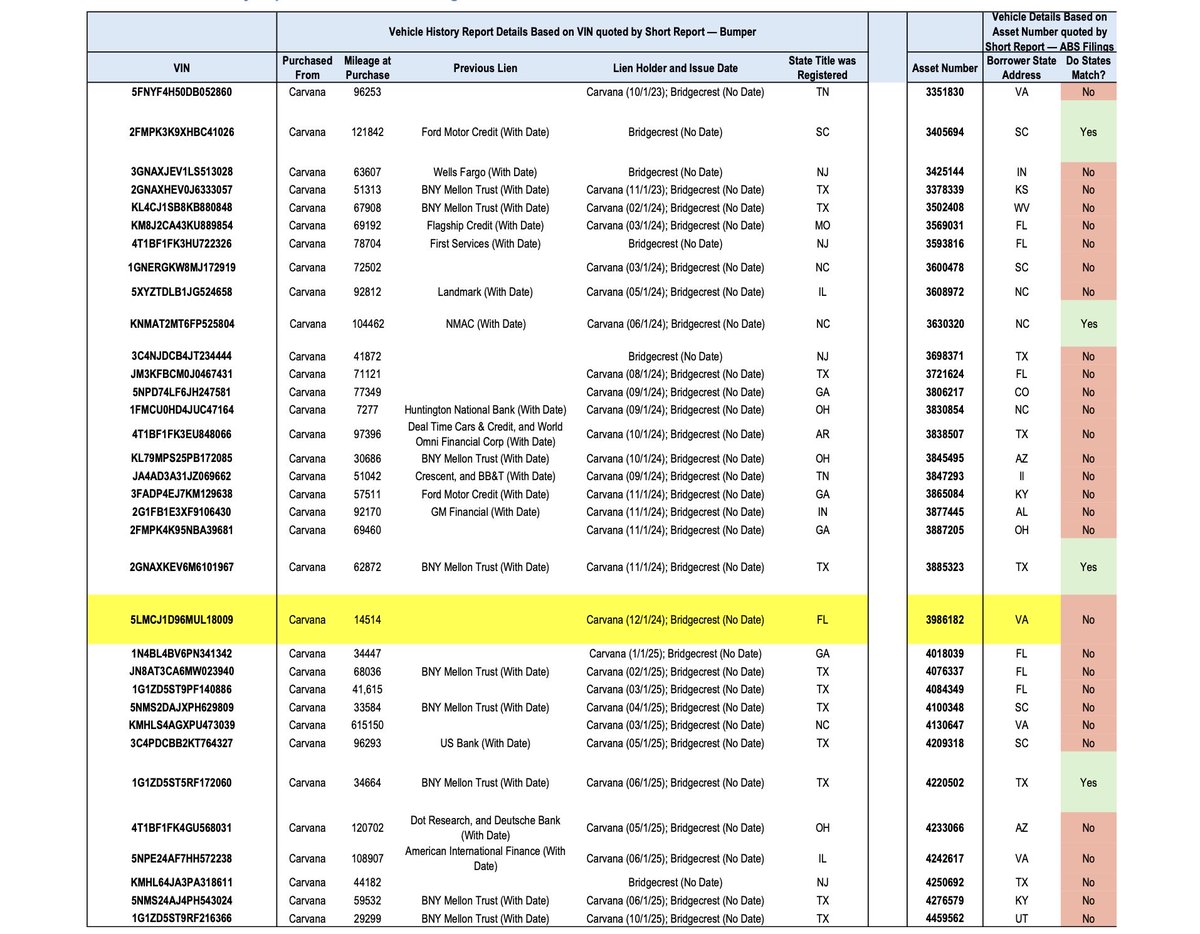Click 'GM Financial (With Date)' lien cell
The height and width of the screenshot is (934, 1200).
click(x=485, y=512)
